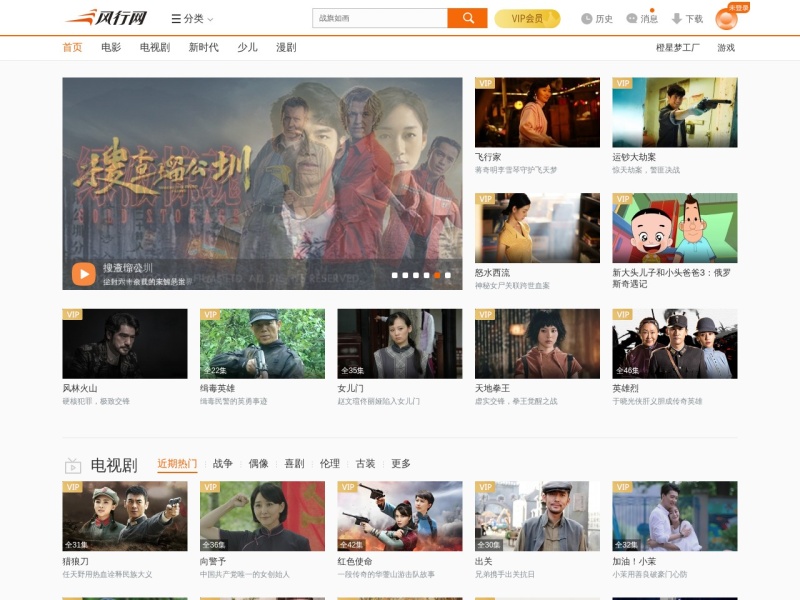This screenshot has width=800, height=600.
Task: Open the 游戏 link
Action: click(x=726, y=47)
